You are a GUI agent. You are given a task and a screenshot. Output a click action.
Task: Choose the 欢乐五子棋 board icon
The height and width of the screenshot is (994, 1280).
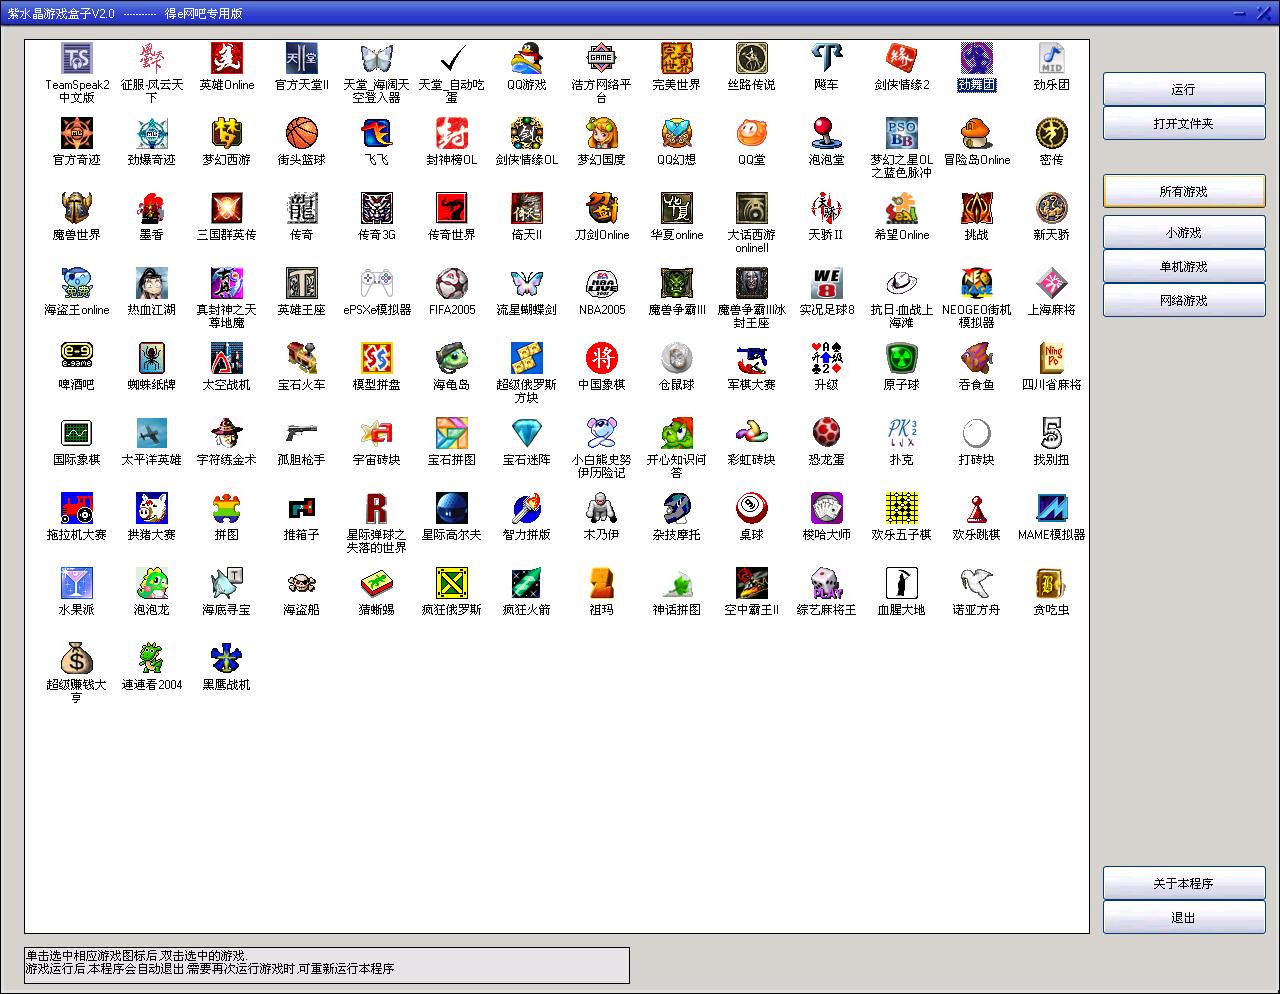(902, 508)
